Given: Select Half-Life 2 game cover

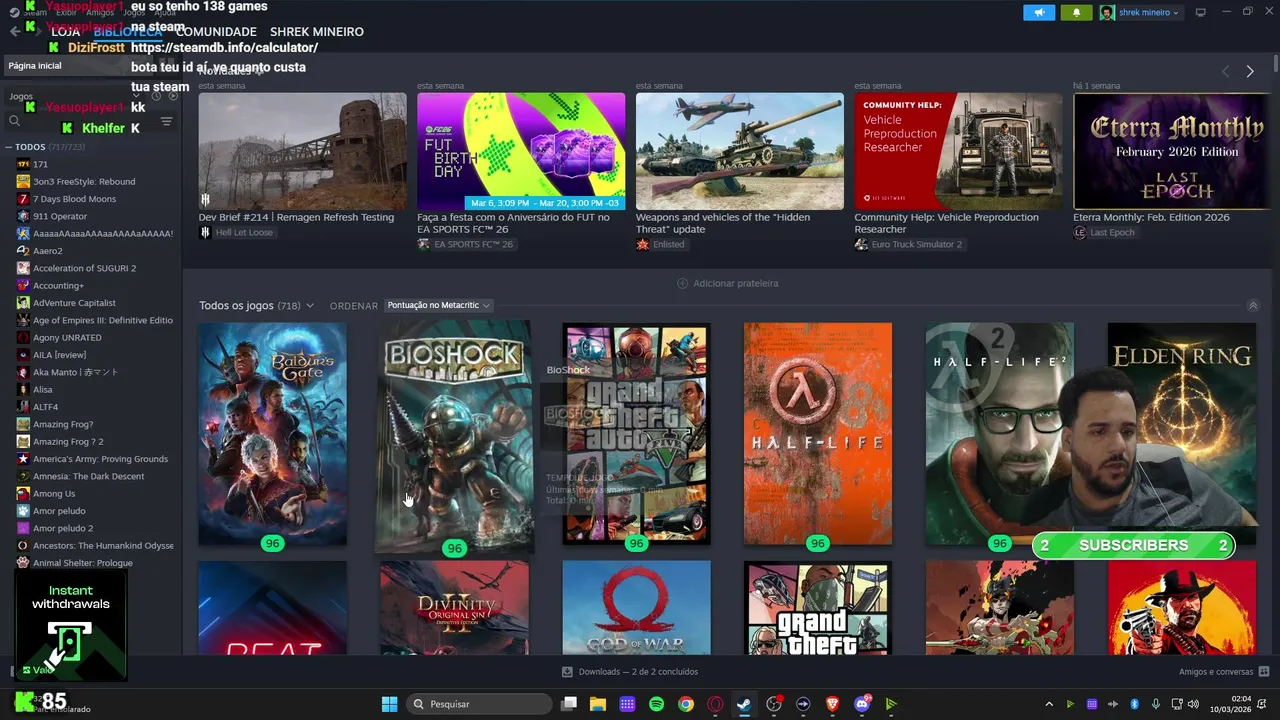Looking at the screenshot, I should [x=999, y=434].
